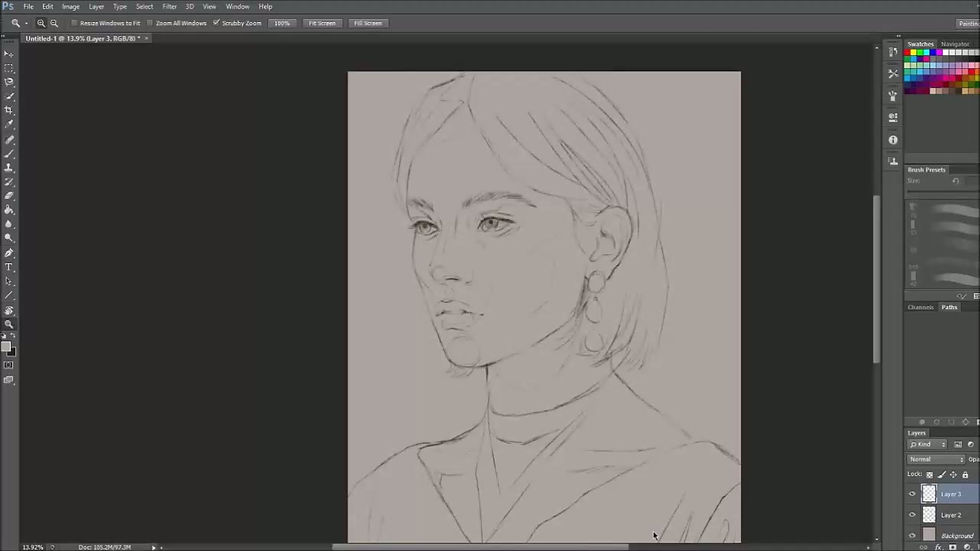
Task: Select the Eraser tool
Action: coord(9,196)
